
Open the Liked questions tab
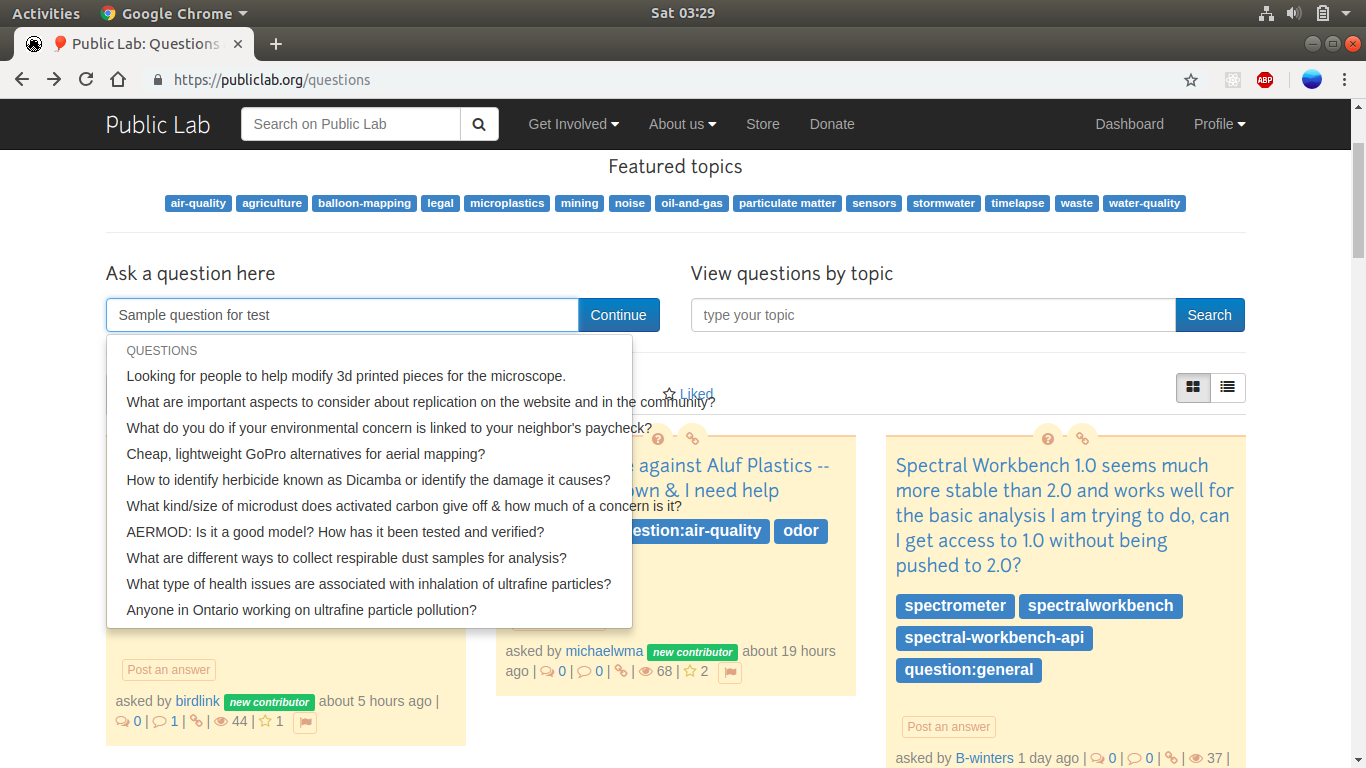pos(689,394)
